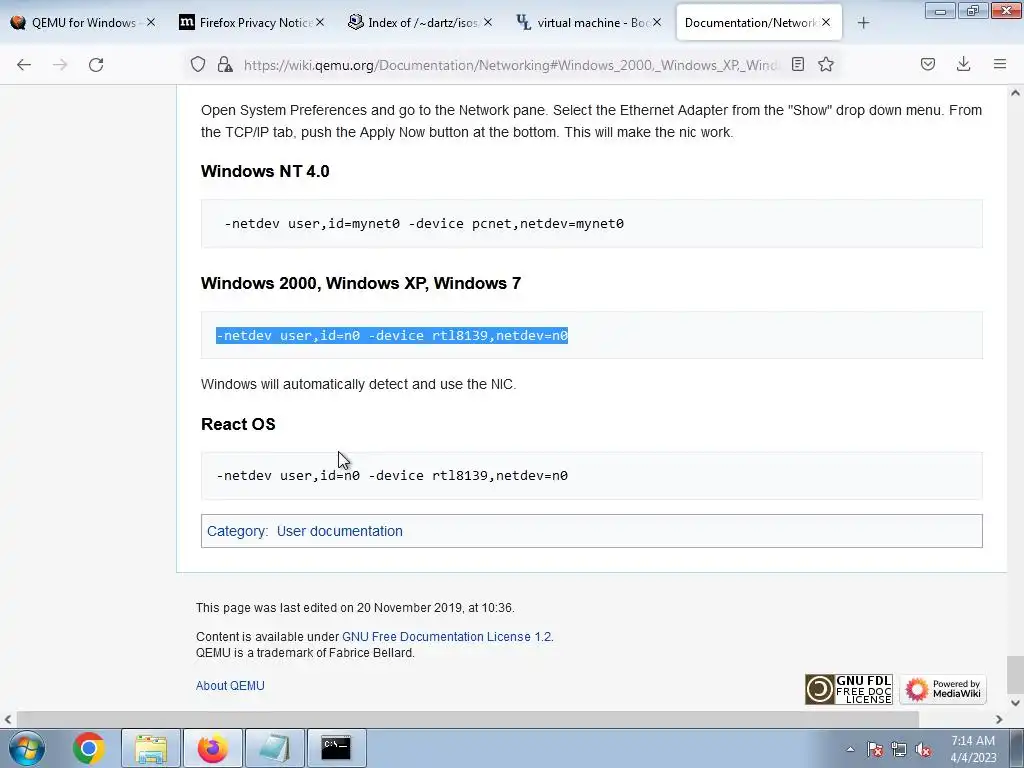Click the vertical scrollbar down arrow
1024x768 pixels.
coord(1015,703)
